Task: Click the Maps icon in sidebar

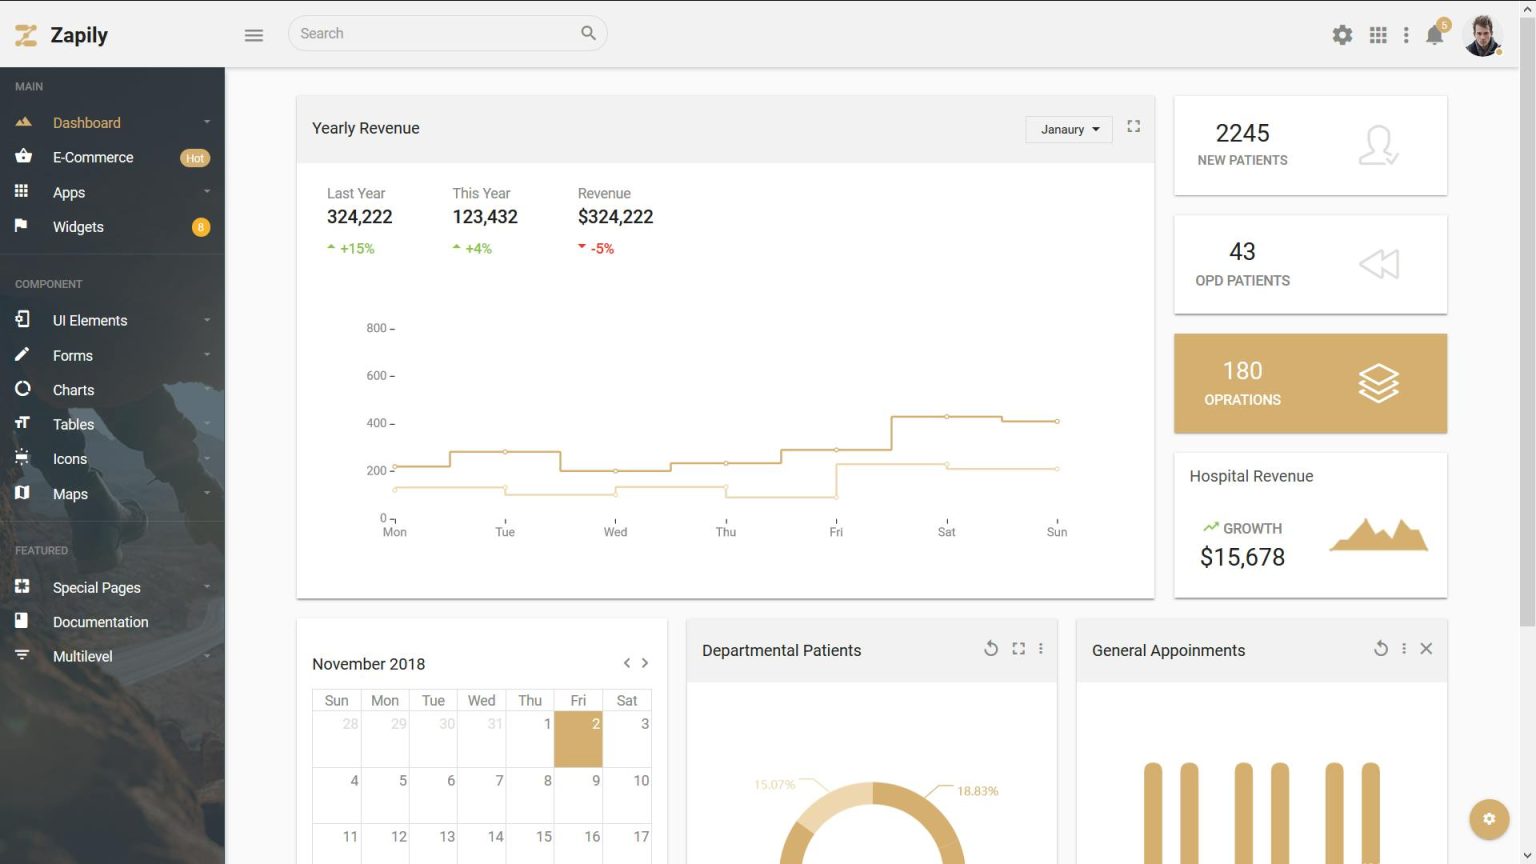Action: point(23,493)
